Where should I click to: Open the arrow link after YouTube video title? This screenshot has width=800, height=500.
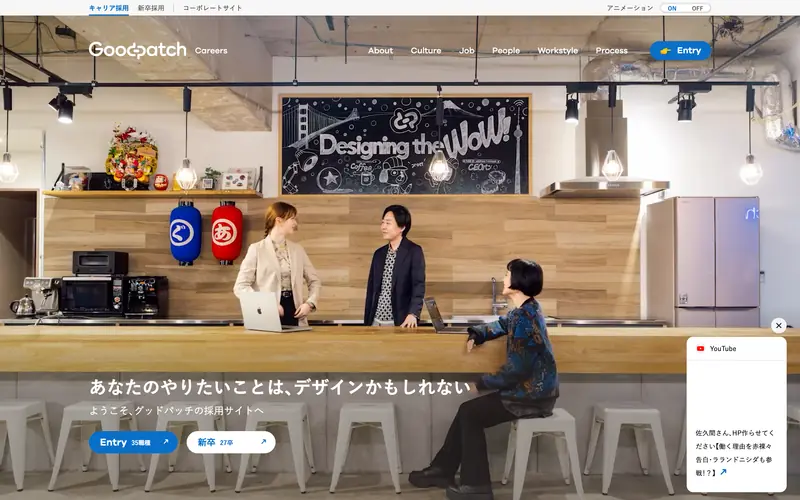tap(723, 472)
